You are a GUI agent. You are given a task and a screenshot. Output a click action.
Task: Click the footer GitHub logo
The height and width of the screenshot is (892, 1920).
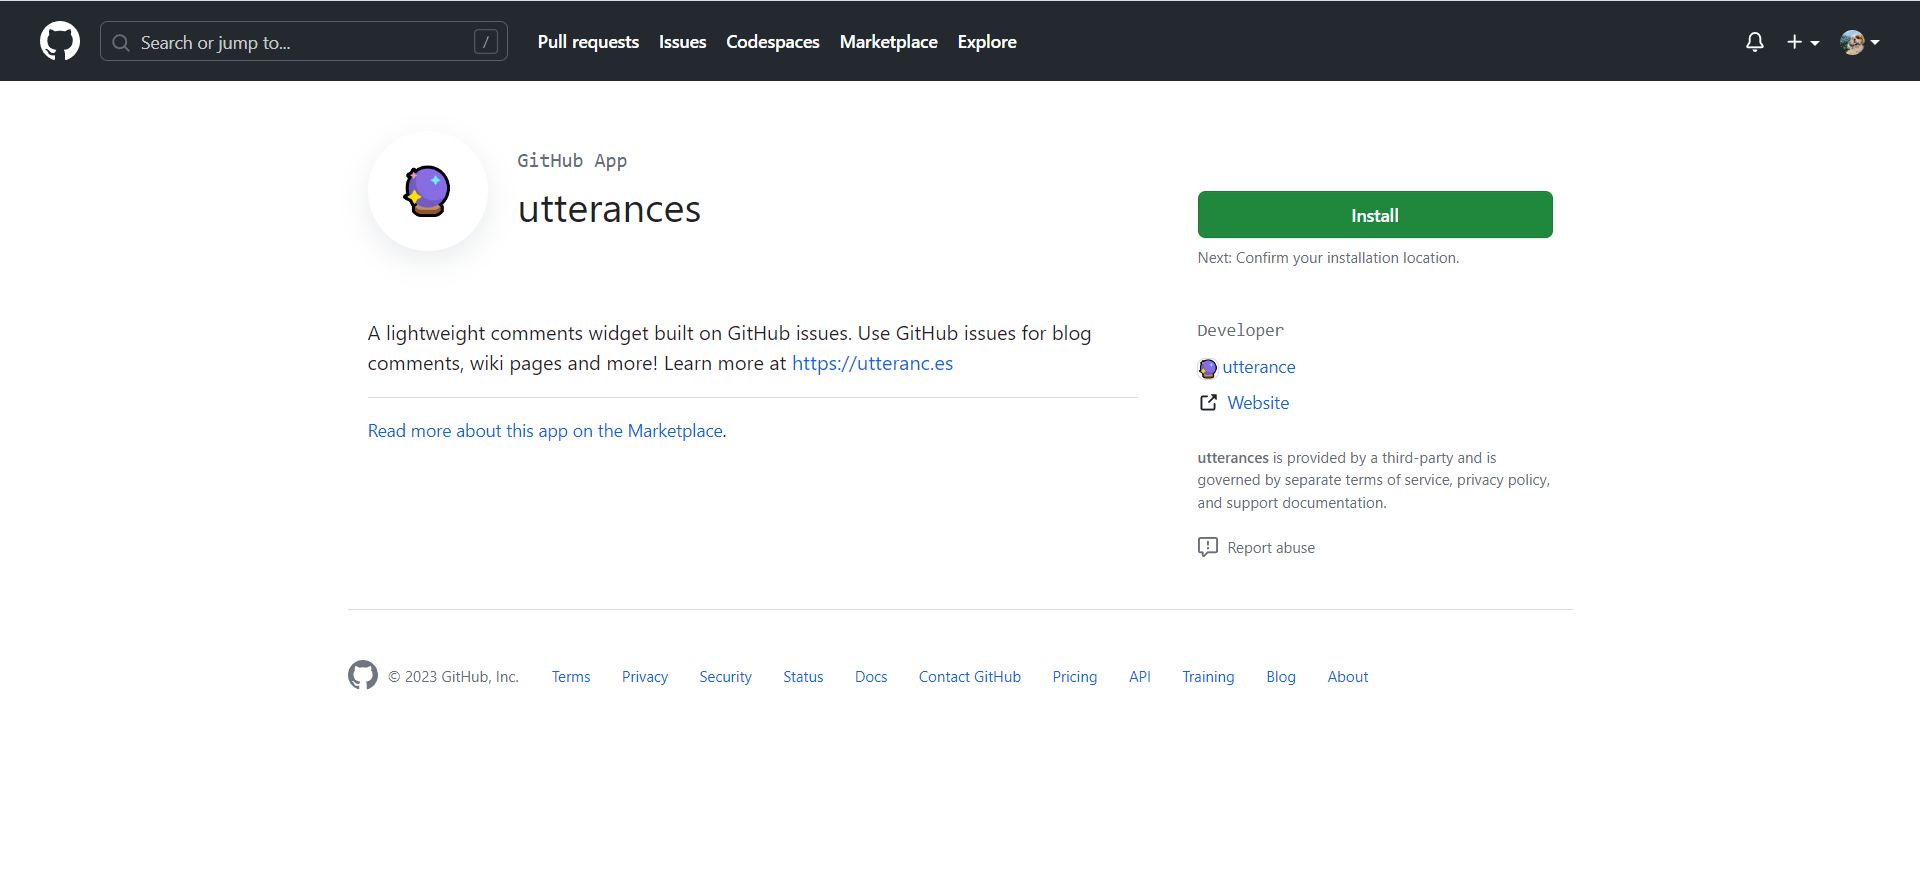click(363, 675)
